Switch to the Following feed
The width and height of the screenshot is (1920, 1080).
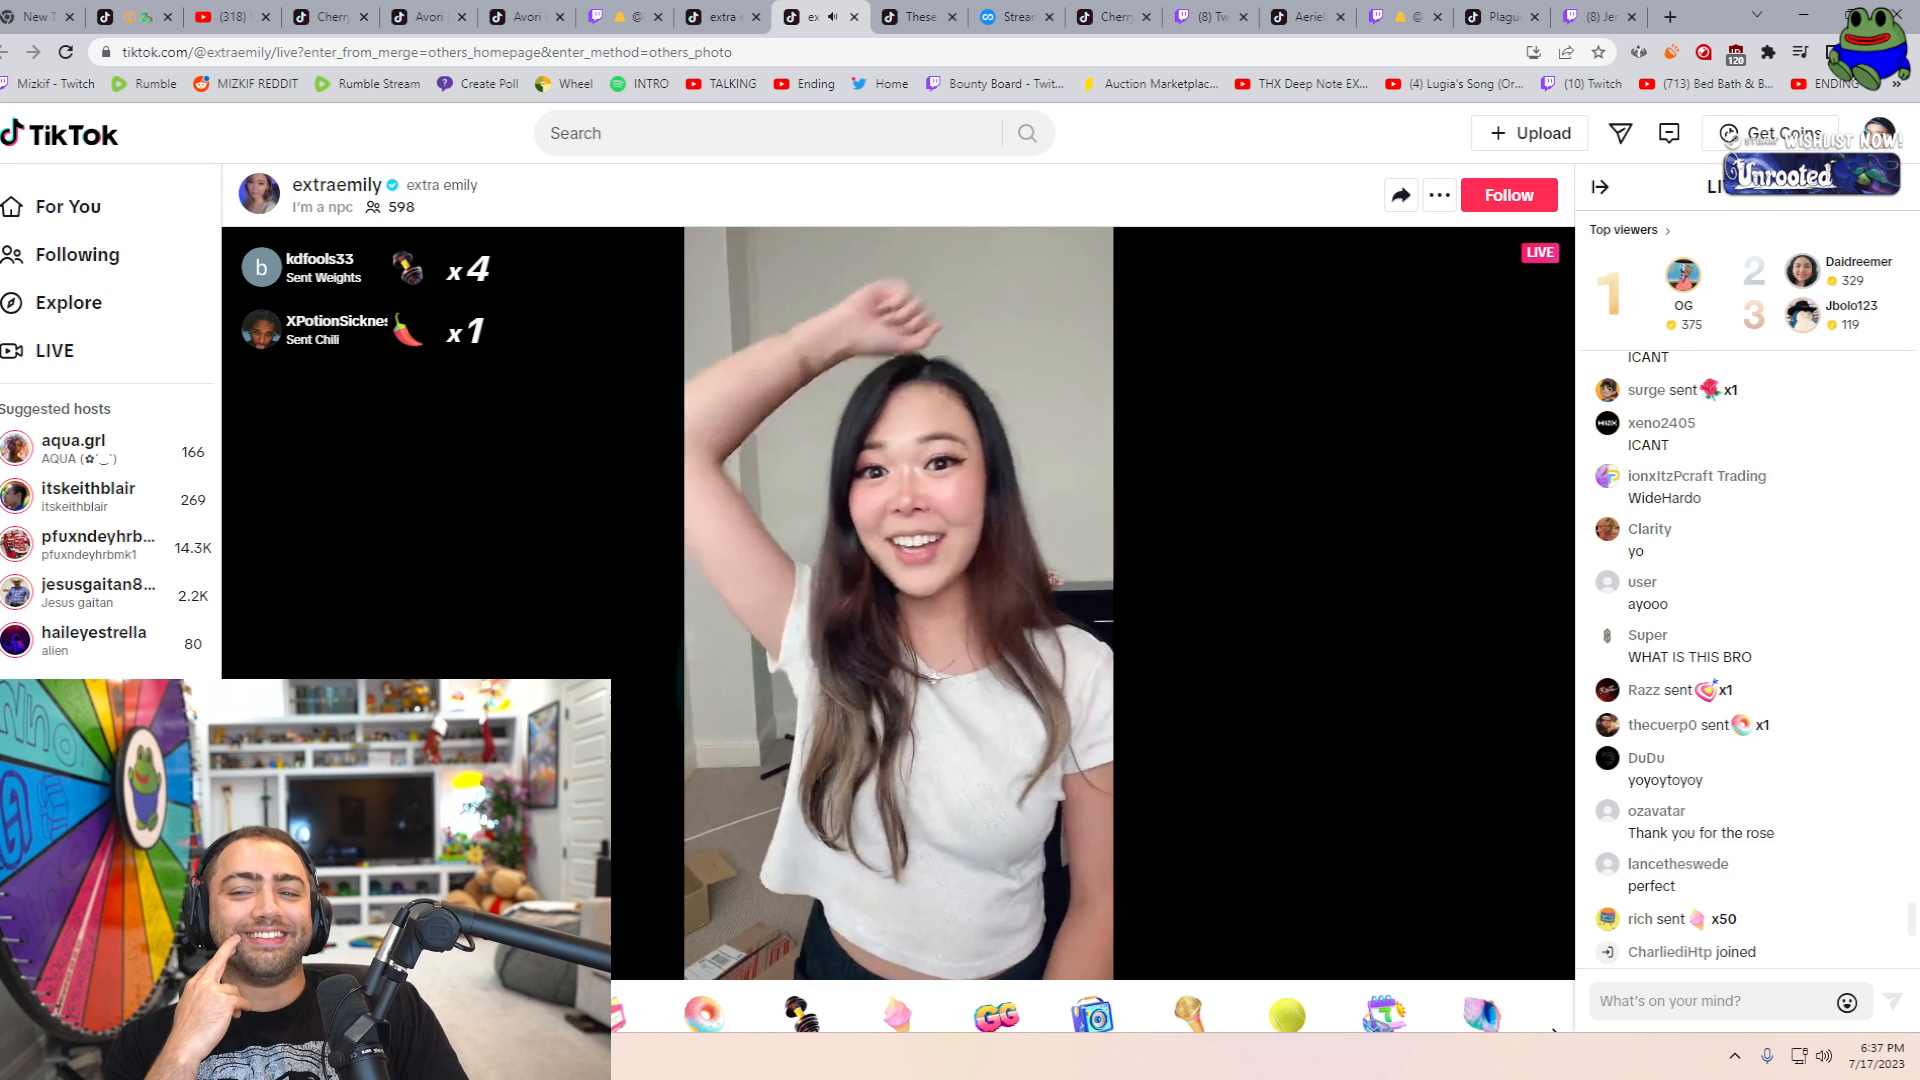[x=77, y=255]
